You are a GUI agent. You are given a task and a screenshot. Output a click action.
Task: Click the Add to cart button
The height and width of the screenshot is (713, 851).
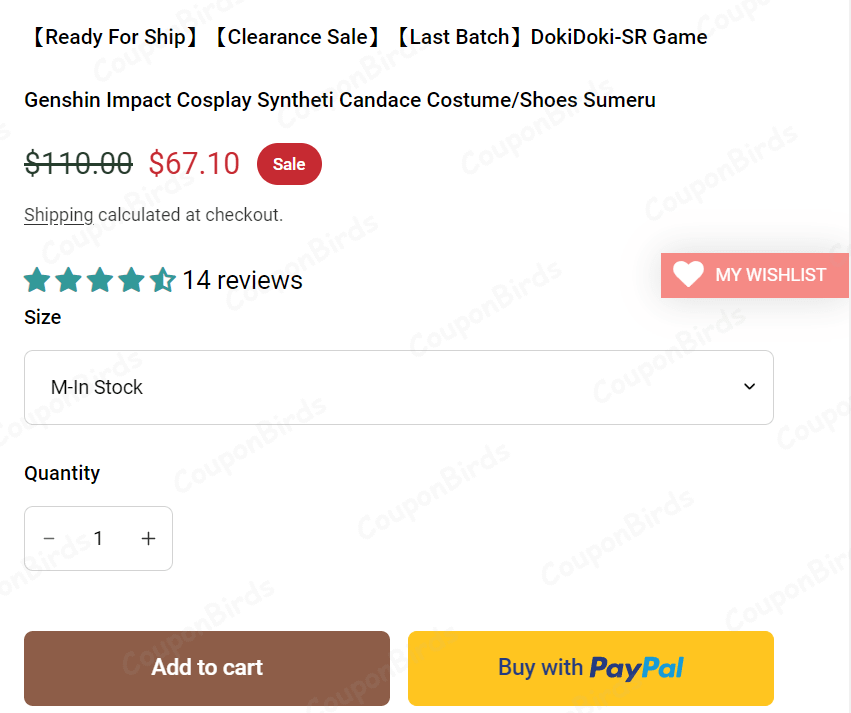(x=207, y=667)
